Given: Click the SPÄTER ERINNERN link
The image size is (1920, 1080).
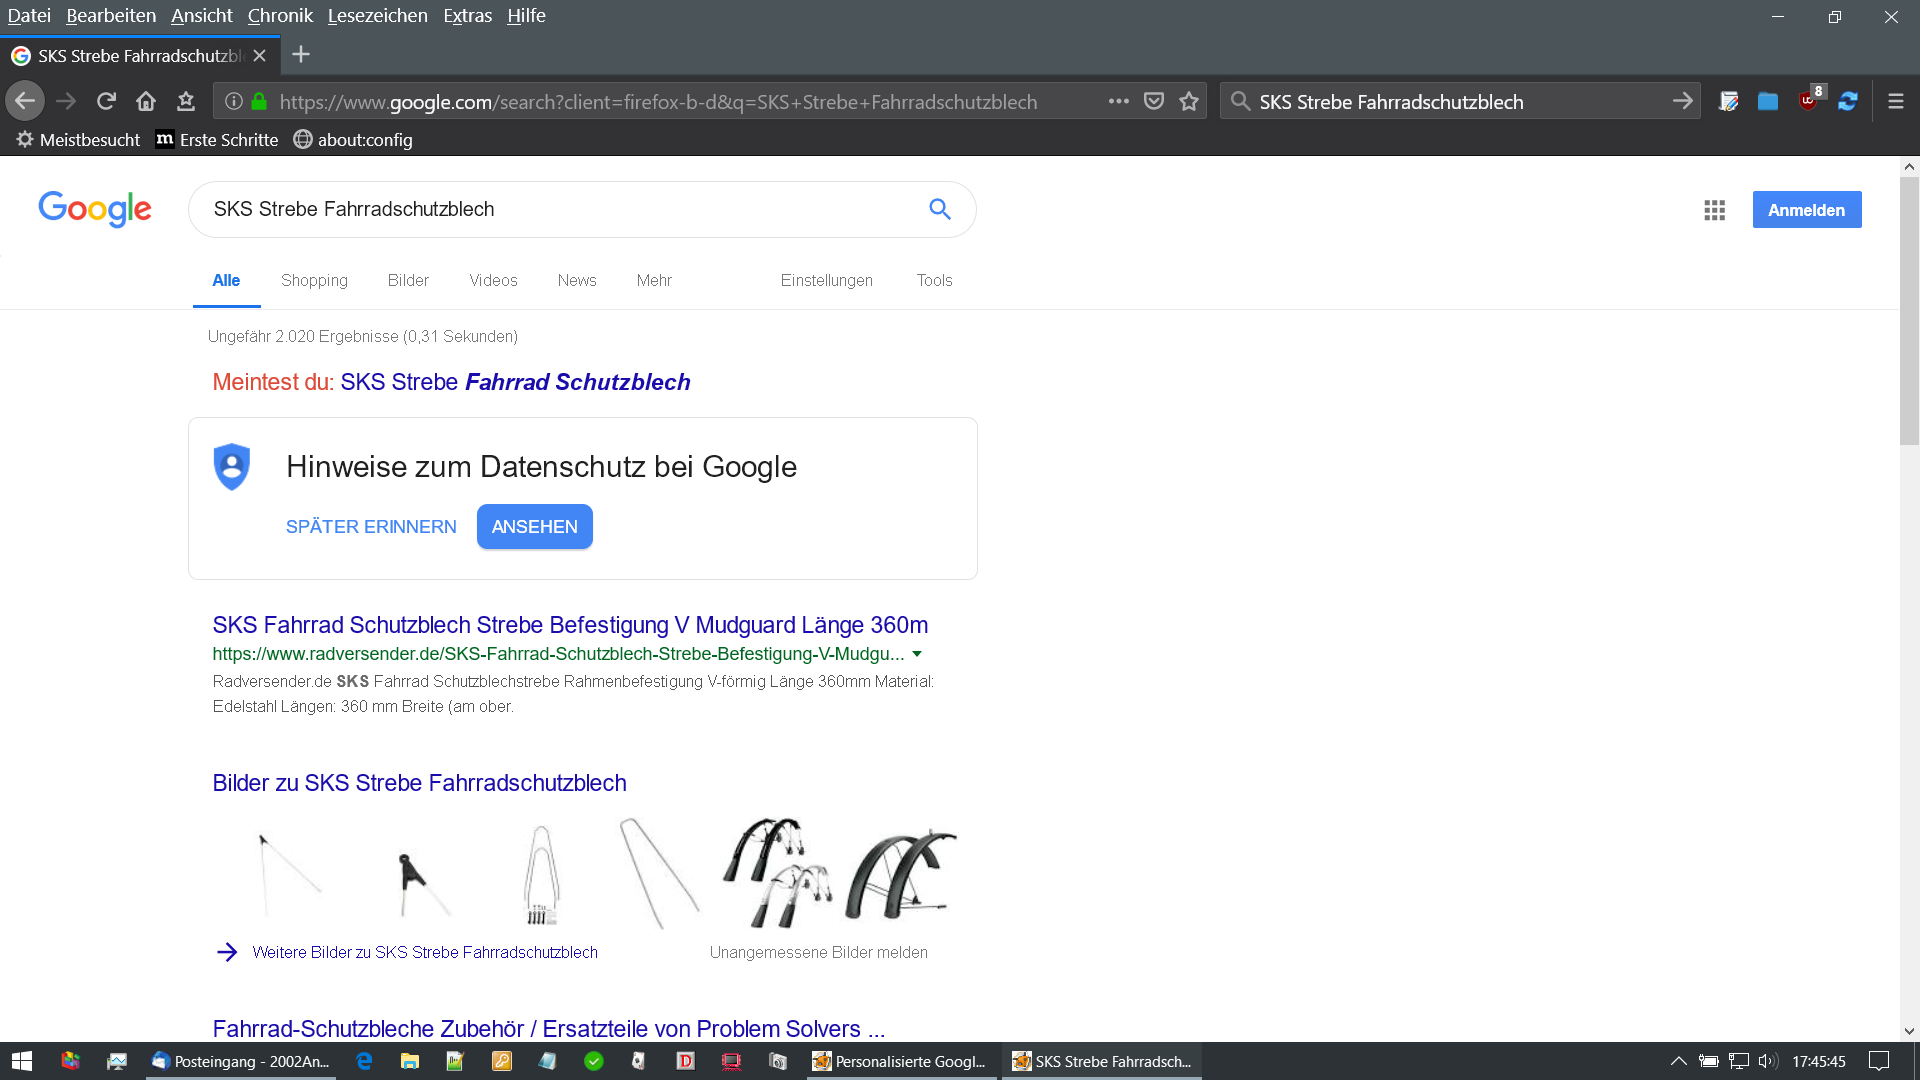Looking at the screenshot, I should click(371, 526).
